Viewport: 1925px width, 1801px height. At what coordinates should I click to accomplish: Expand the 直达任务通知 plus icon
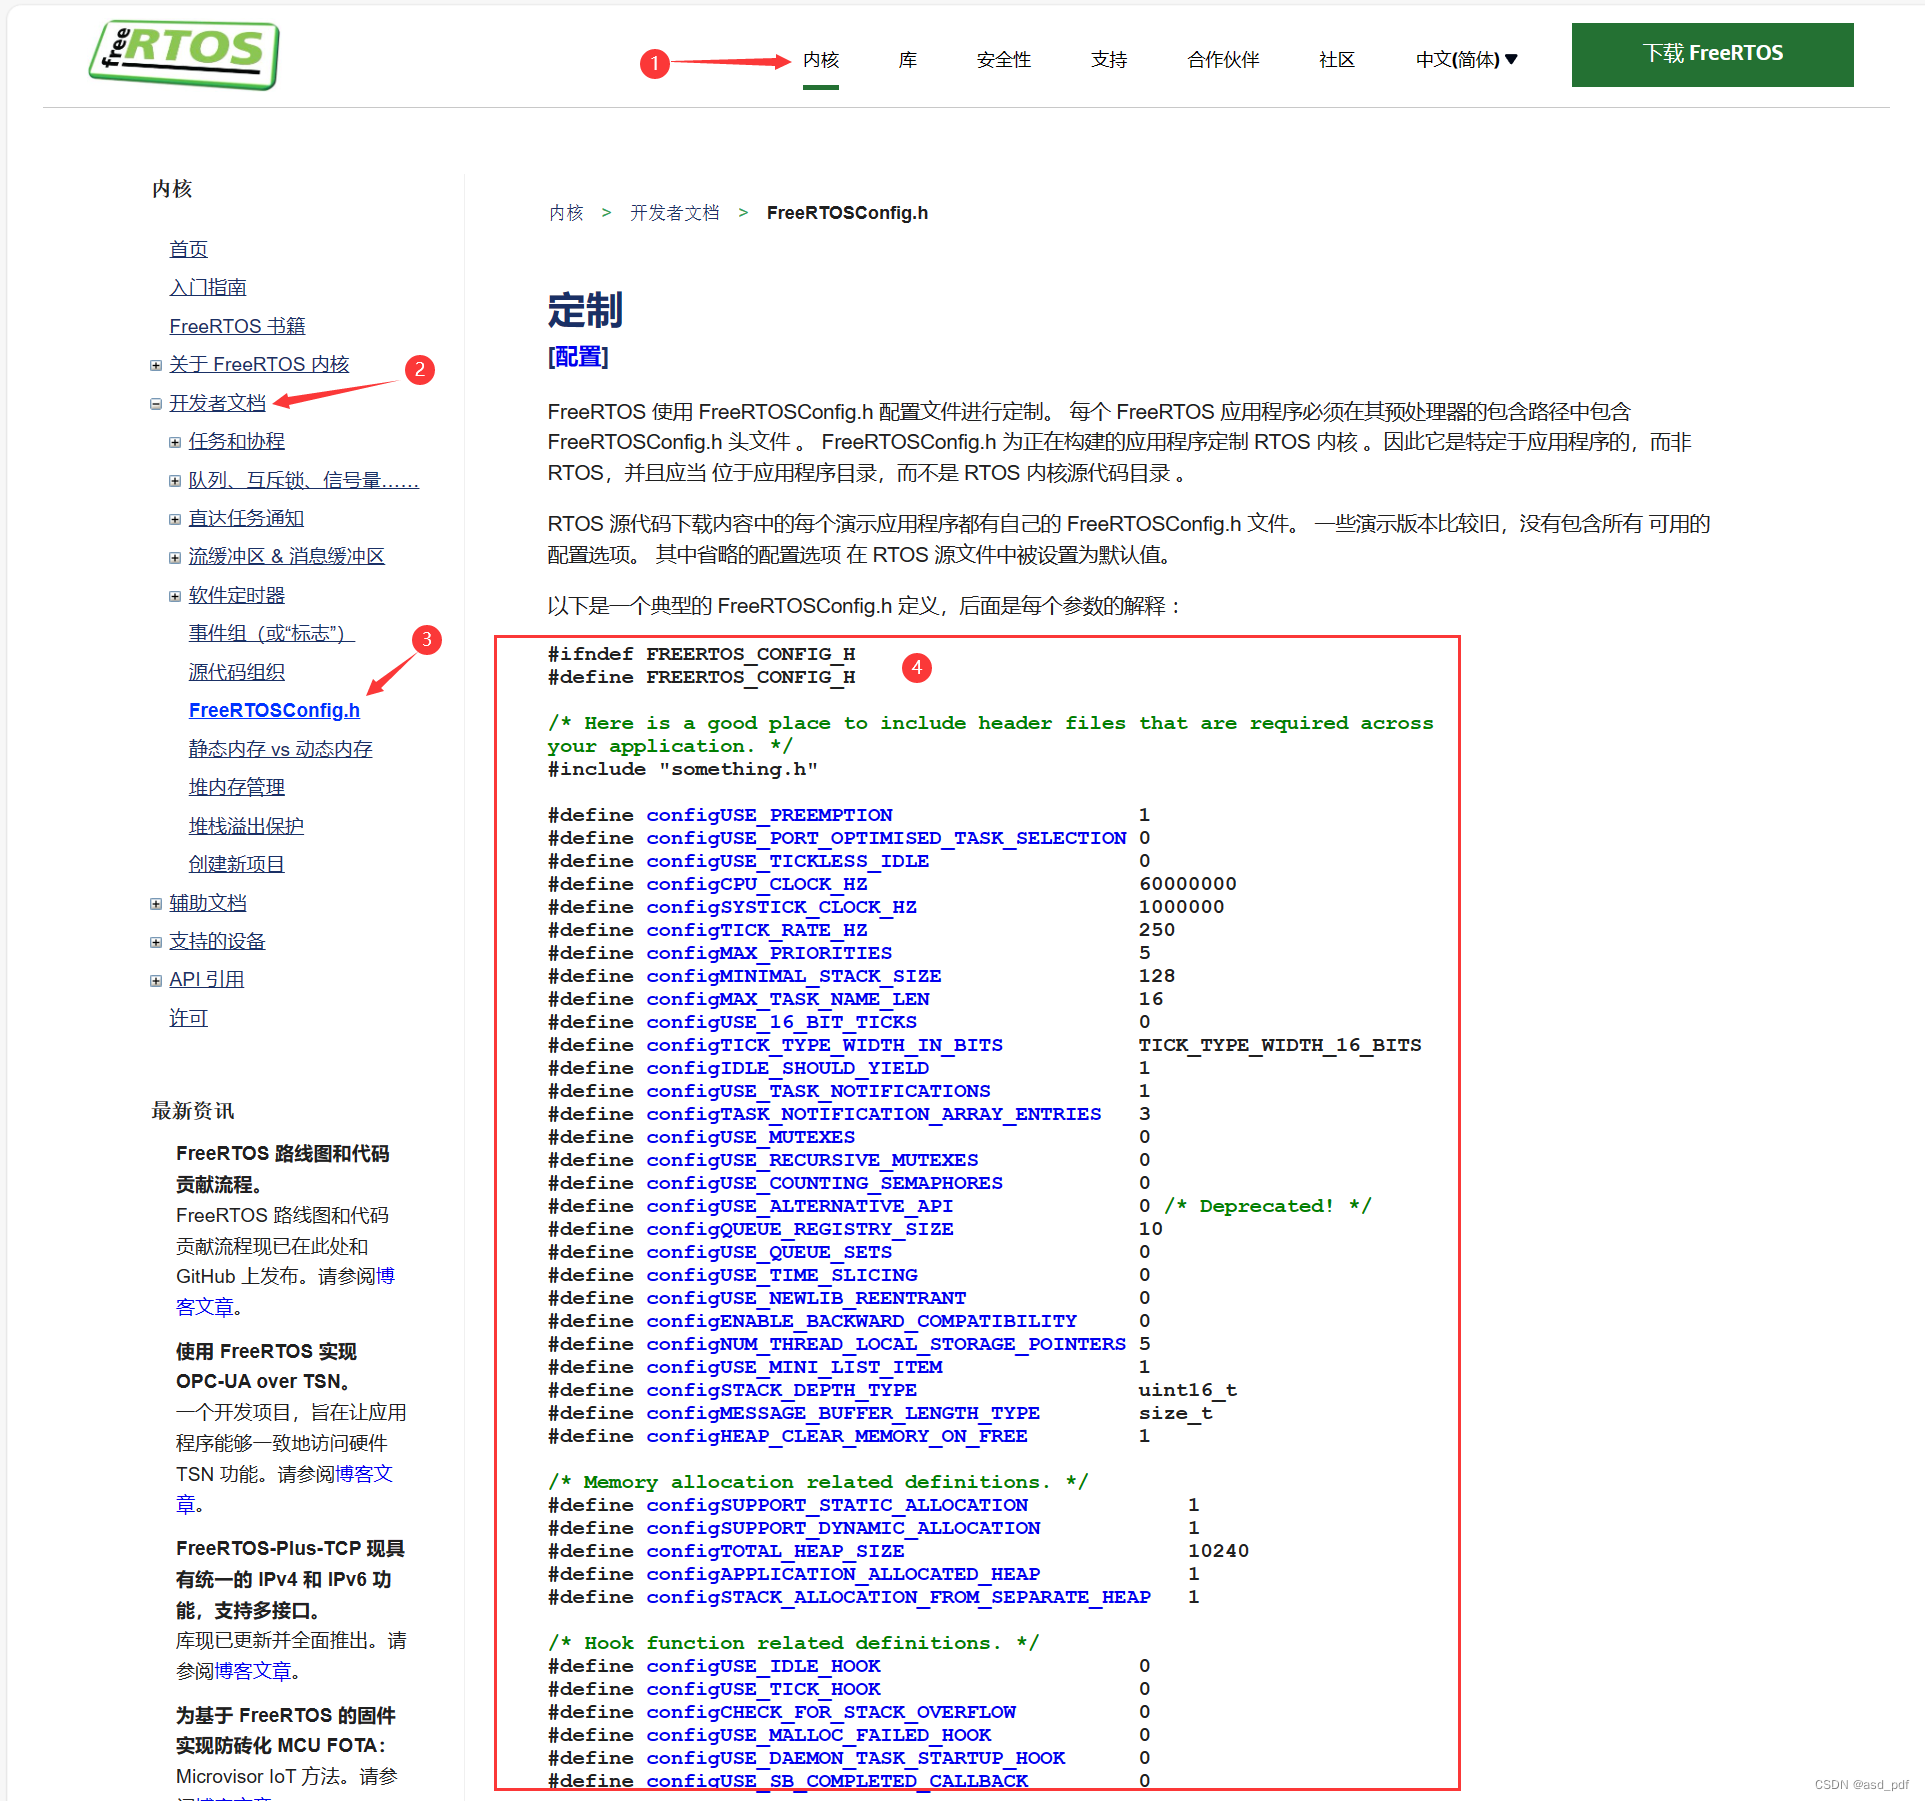(x=175, y=519)
